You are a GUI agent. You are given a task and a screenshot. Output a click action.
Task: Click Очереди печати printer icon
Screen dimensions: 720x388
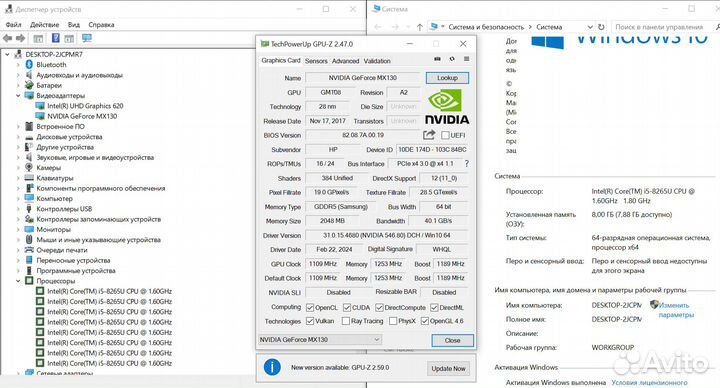point(29,250)
